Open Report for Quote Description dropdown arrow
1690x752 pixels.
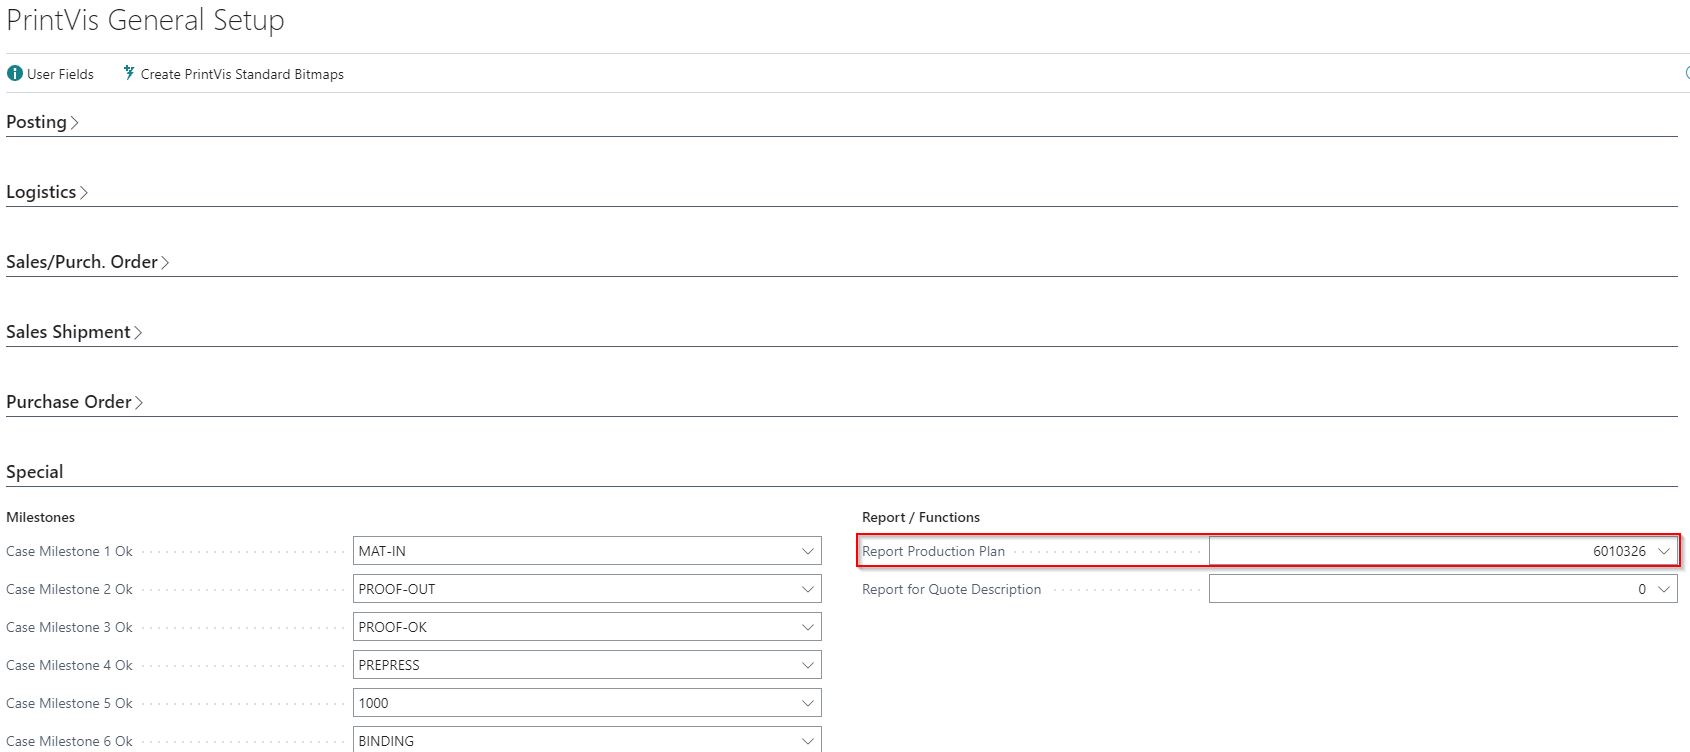pyautogui.click(x=1664, y=589)
